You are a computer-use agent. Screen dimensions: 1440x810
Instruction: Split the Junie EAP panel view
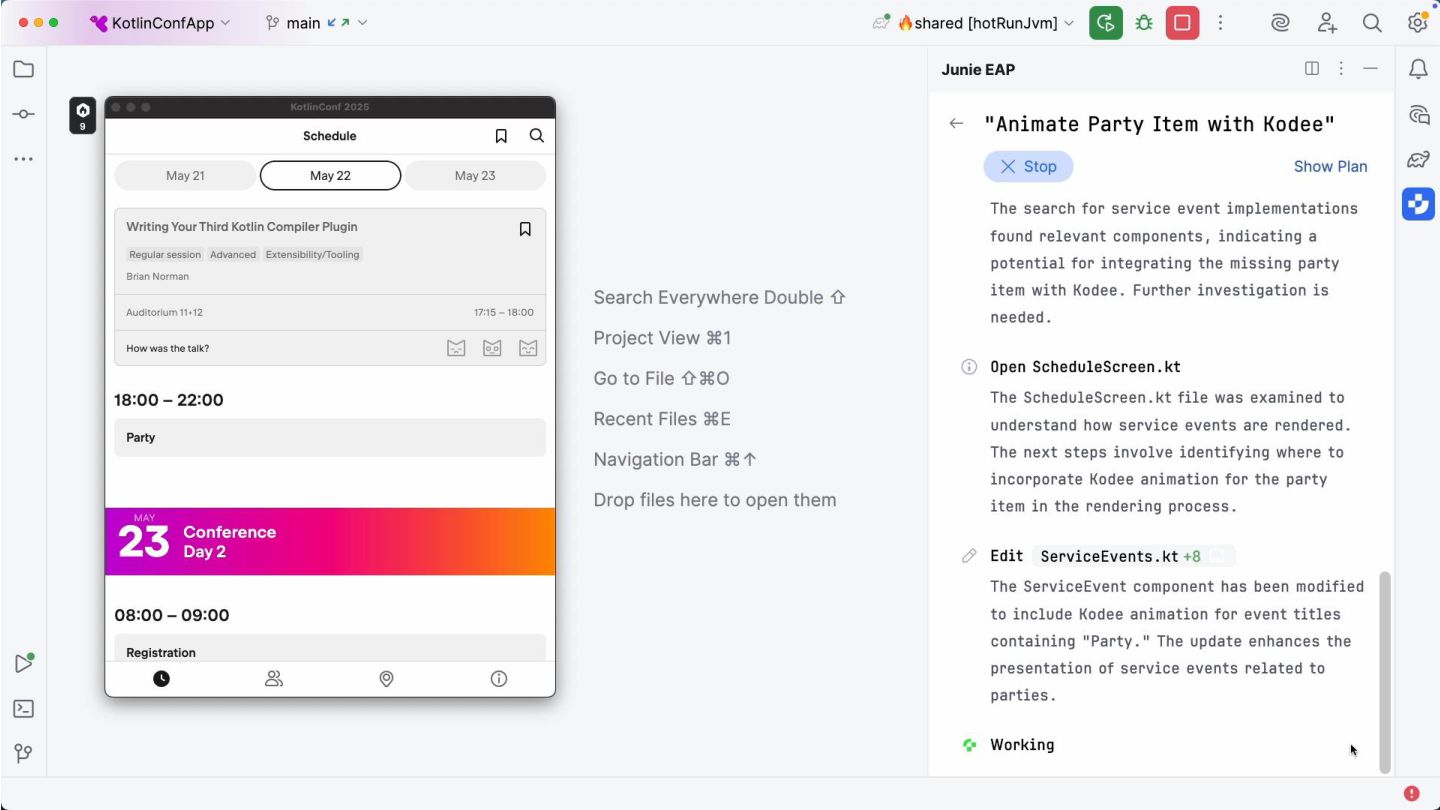(1312, 69)
